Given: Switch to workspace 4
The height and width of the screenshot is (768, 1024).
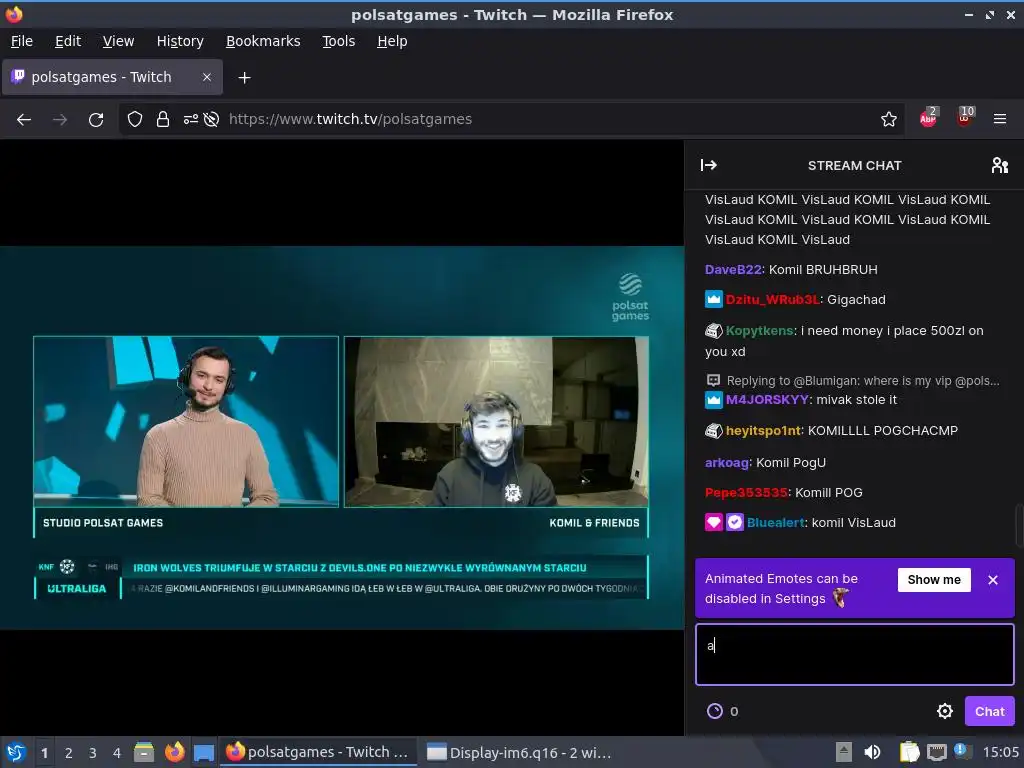Looking at the screenshot, I should 117,753.
